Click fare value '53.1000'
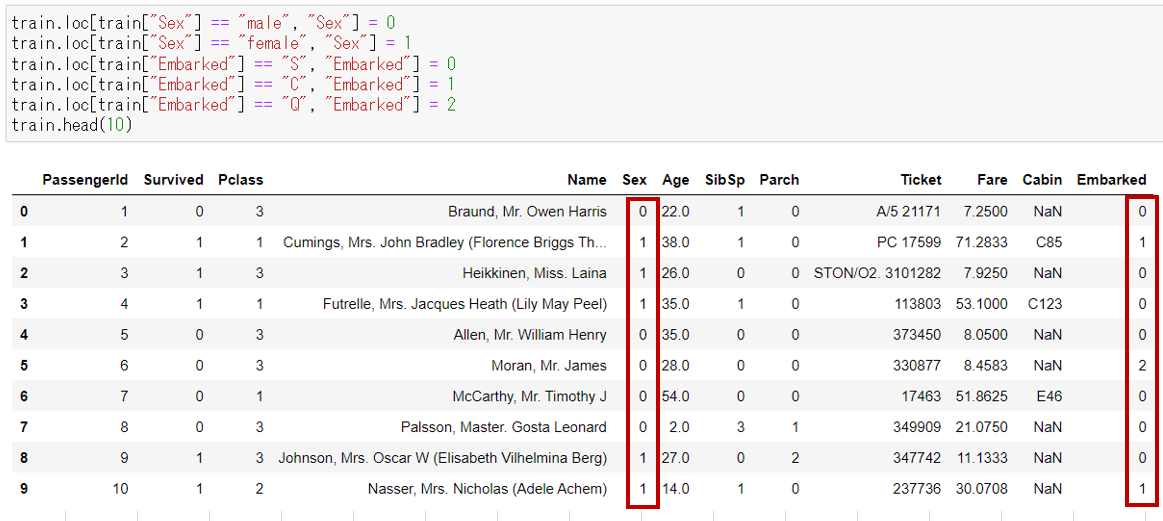 coord(982,304)
